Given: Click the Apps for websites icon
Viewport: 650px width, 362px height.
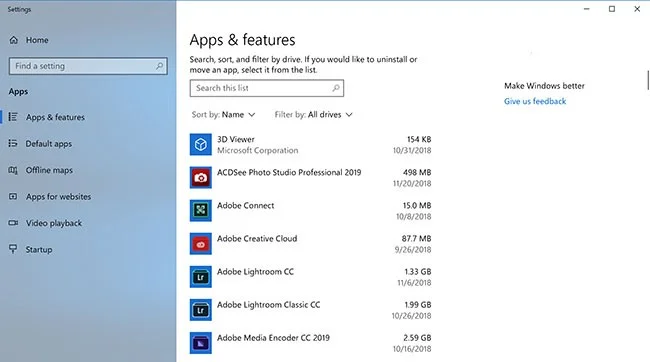Looking at the screenshot, I should (13, 197).
